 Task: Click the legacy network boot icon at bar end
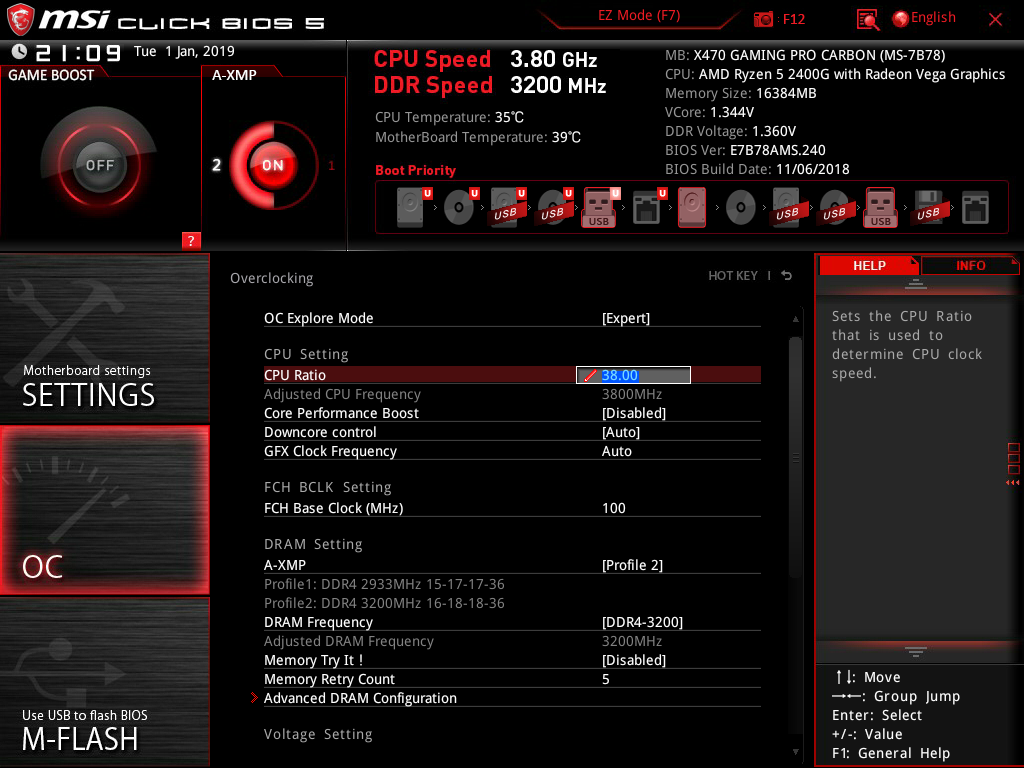[x=975, y=207]
